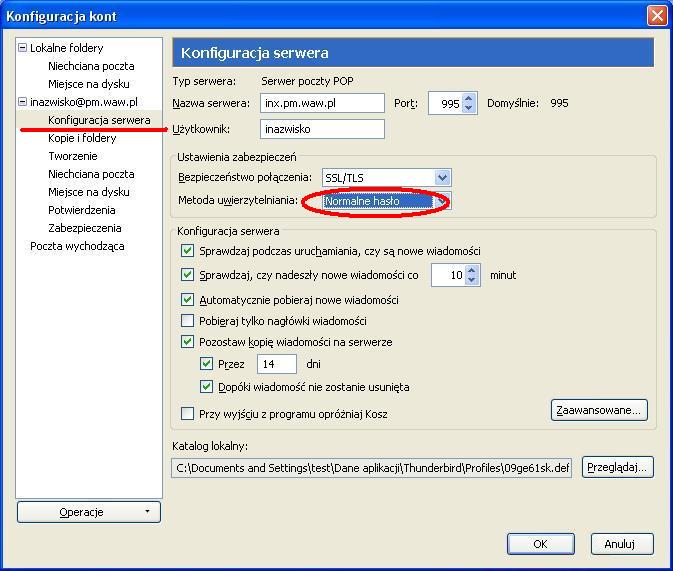Viewport: 673px width, 571px height.
Task: Collapse the Lokalne foldery tree node
Action: click(23, 48)
